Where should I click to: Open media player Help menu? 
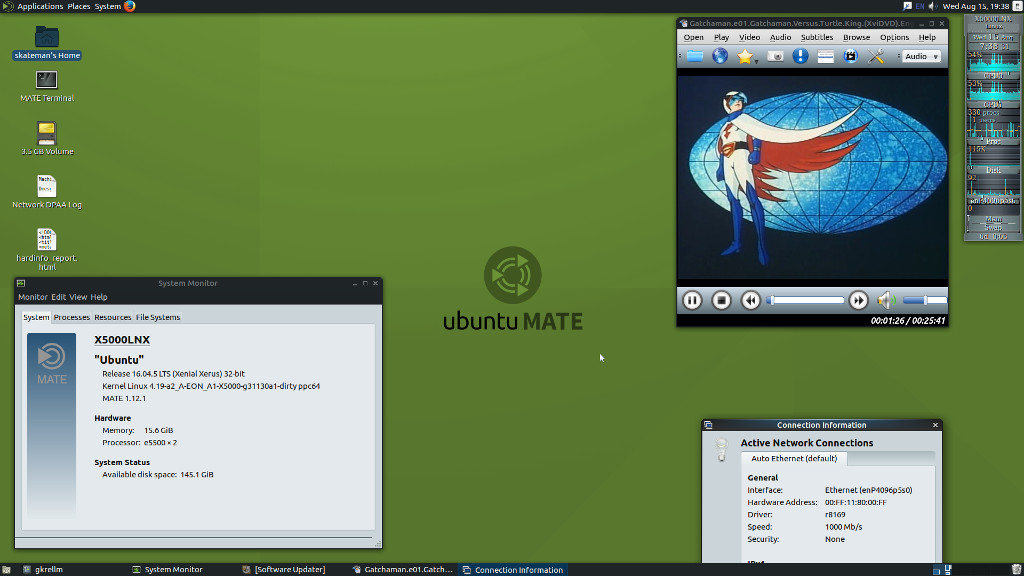pyautogui.click(x=927, y=37)
